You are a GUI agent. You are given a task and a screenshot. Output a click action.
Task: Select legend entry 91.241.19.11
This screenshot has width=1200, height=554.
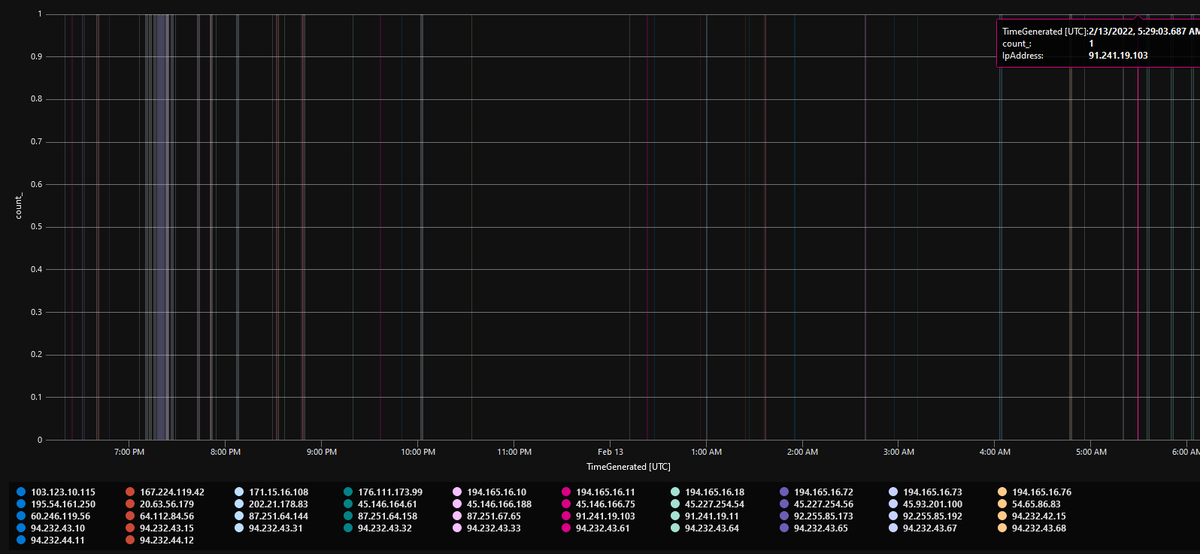click(x=704, y=516)
